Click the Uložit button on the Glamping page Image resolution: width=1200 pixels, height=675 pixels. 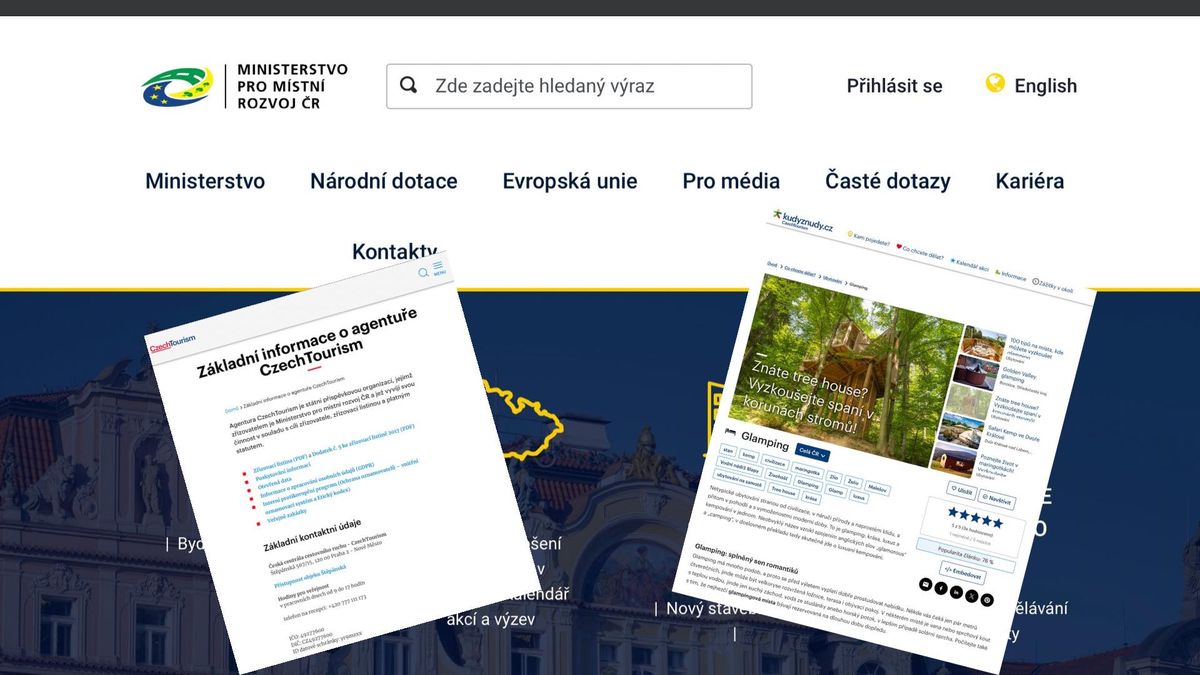pos(962,491)
